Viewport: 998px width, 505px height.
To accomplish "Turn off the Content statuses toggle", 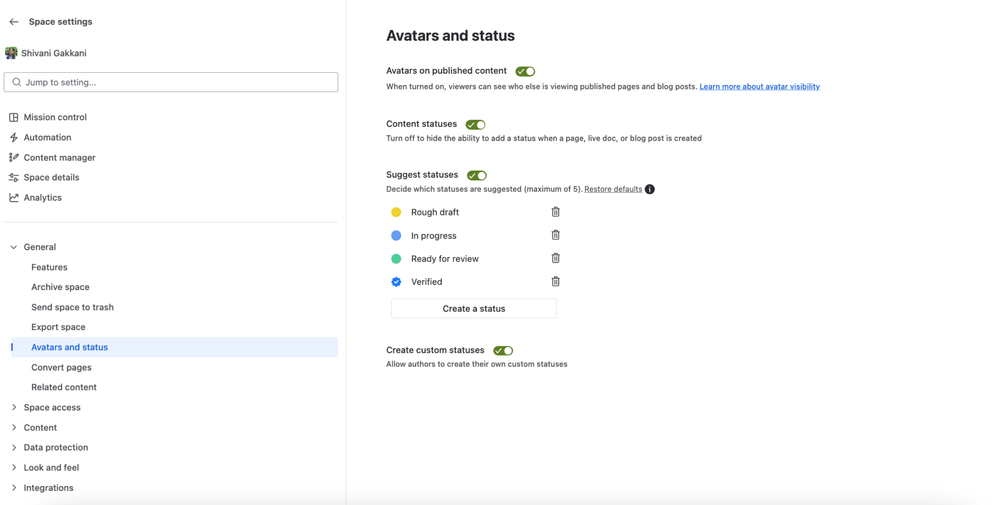I will (x=476, y=125).
